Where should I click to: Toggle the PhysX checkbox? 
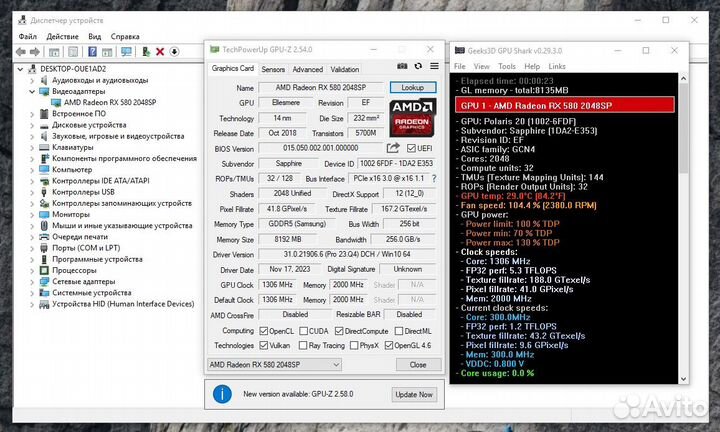click(354, 345)
